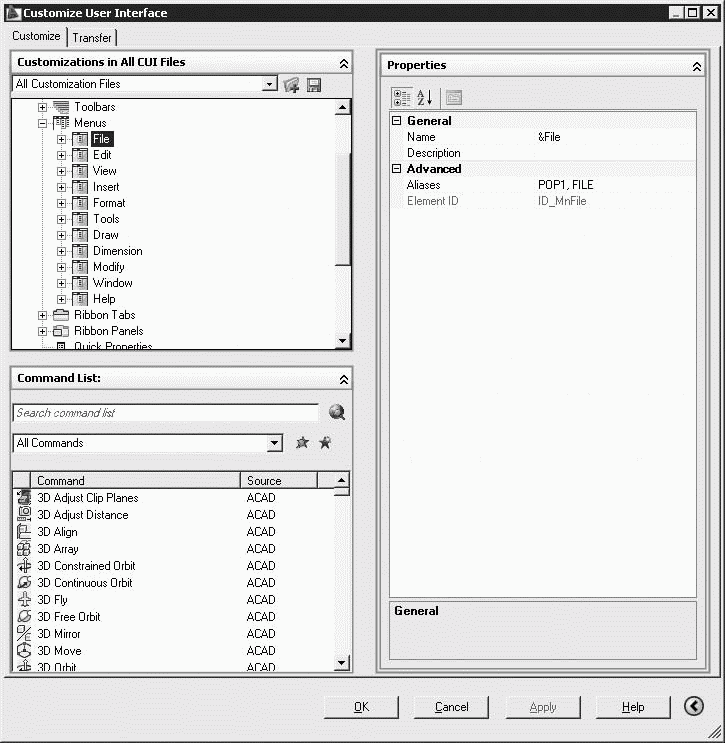This screenshot has height=743, width=725.
Task: Click the find command magnifier icon
Action: 337,412
